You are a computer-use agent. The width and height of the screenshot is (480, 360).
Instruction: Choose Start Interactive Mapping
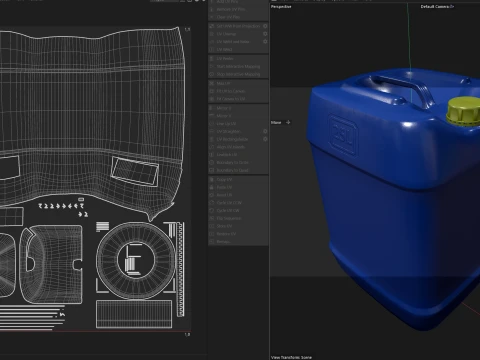(x=238, y=66)
